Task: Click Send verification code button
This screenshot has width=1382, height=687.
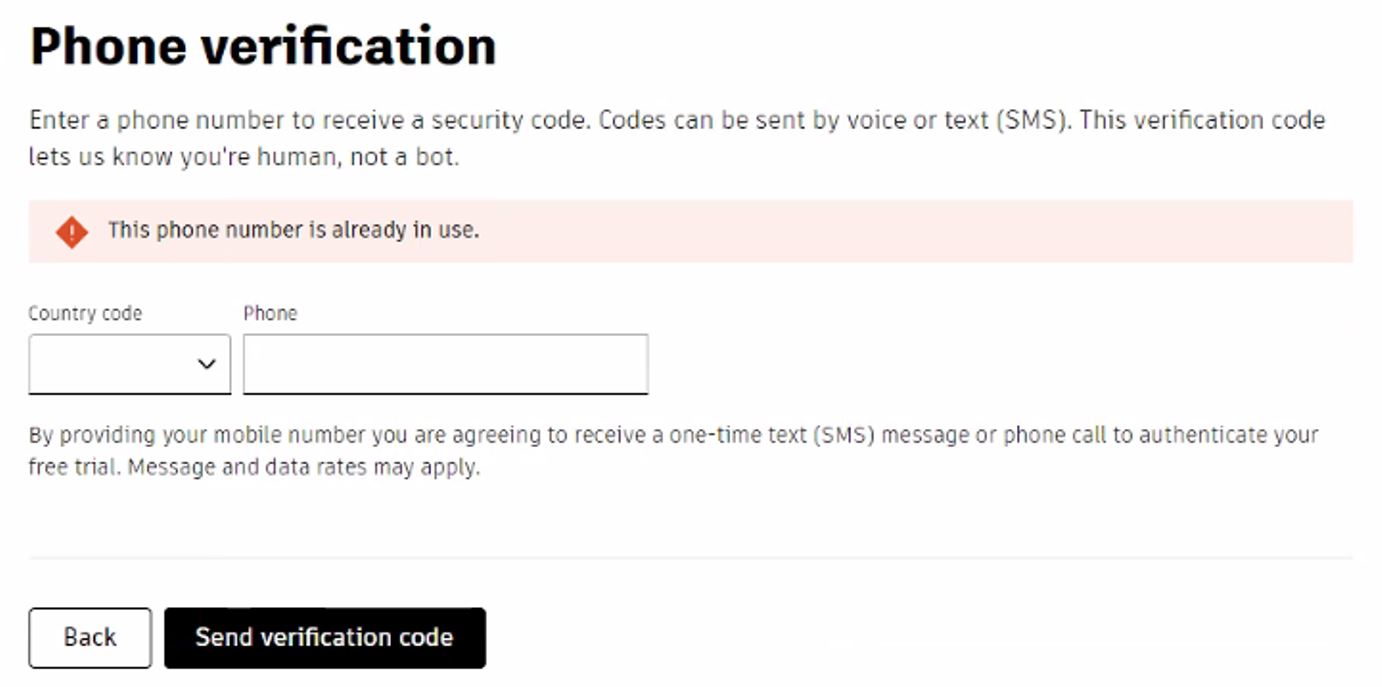Action: [x=324, y=637]
